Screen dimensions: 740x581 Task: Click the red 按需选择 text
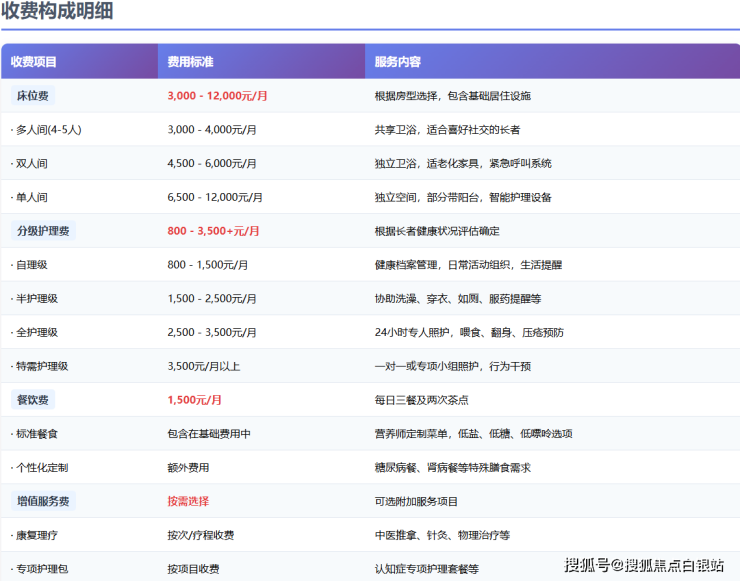[188, 501]
